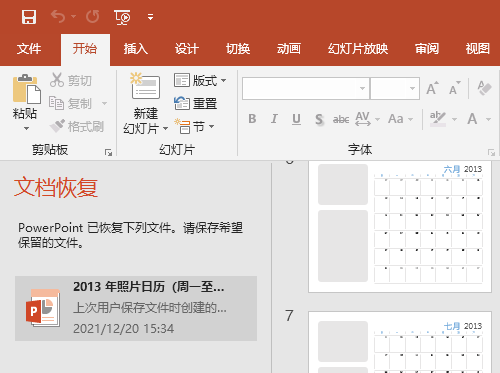The width and height of the screenshot is (500, 373).
Task: Click the timestamp 2021/12/20 15:34
Action: pos(124,329)
